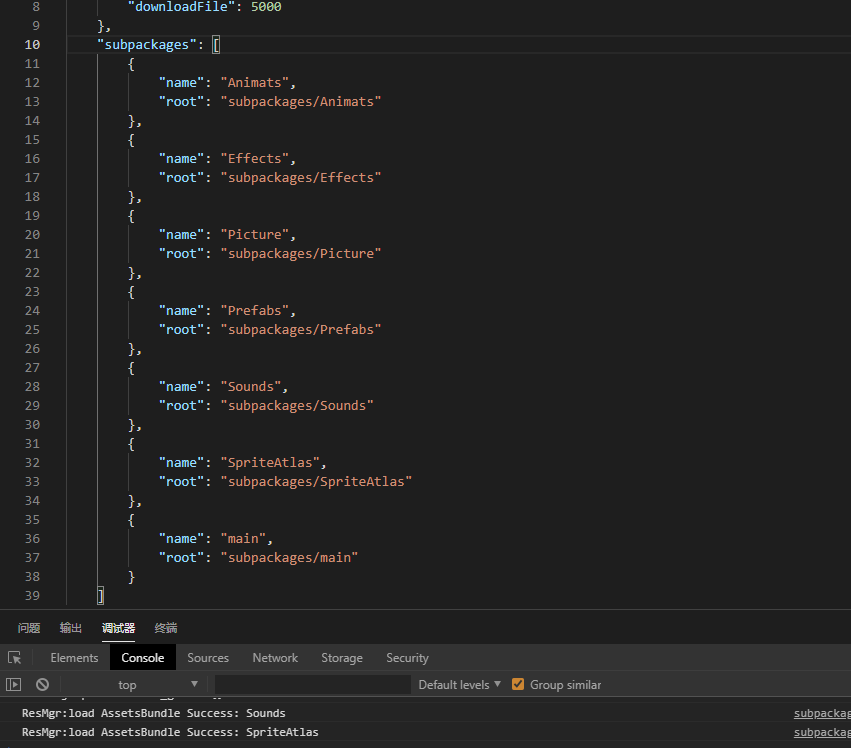Viewport: 851px width, 748px height.
Task: Toggle the Group similar checkbox
Action: click(518, 684)
